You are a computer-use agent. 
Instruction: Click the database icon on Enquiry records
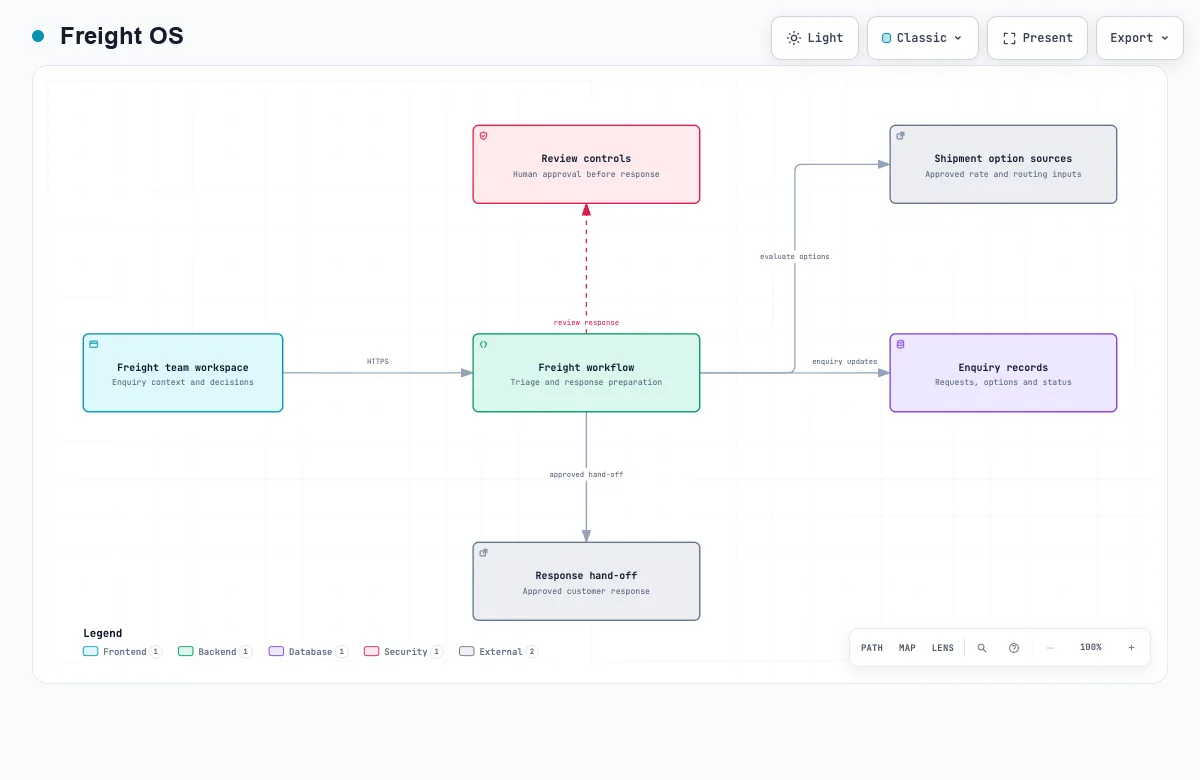[900, 344]
